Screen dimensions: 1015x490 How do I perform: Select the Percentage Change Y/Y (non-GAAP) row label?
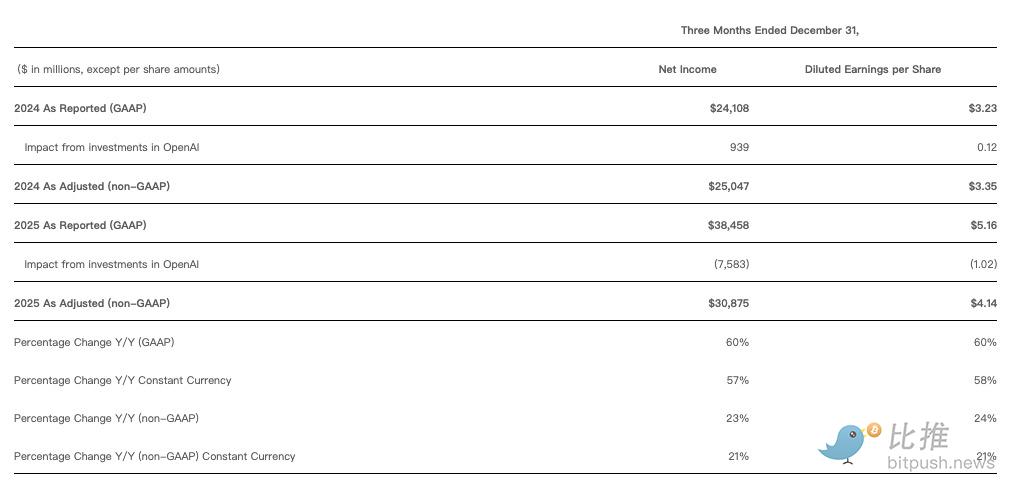click(x=106, y=418)
